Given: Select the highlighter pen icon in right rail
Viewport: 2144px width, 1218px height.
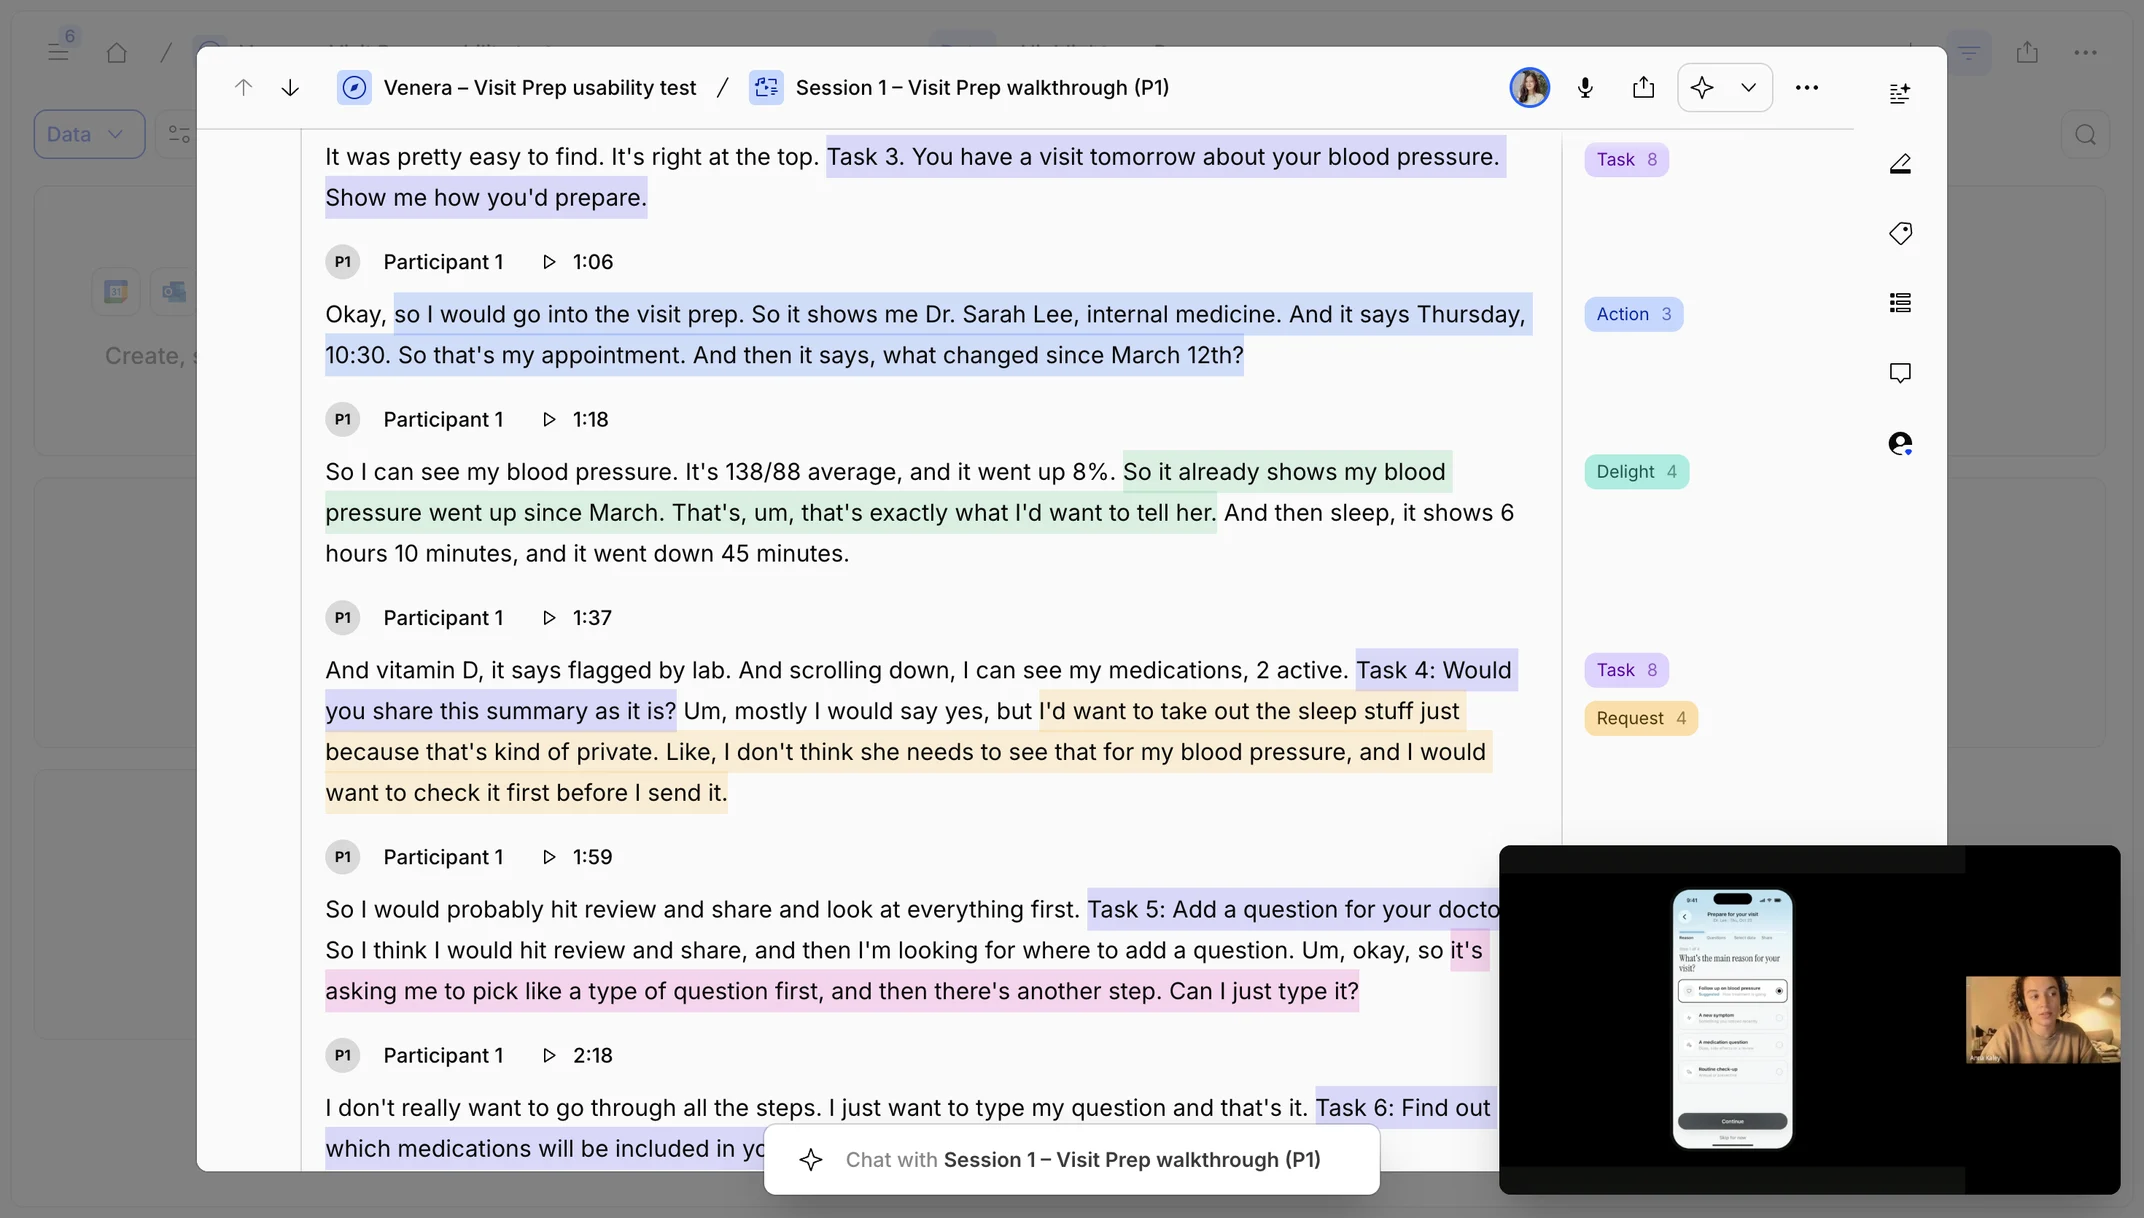Looking at the screenshot, I should point(1900,163).
